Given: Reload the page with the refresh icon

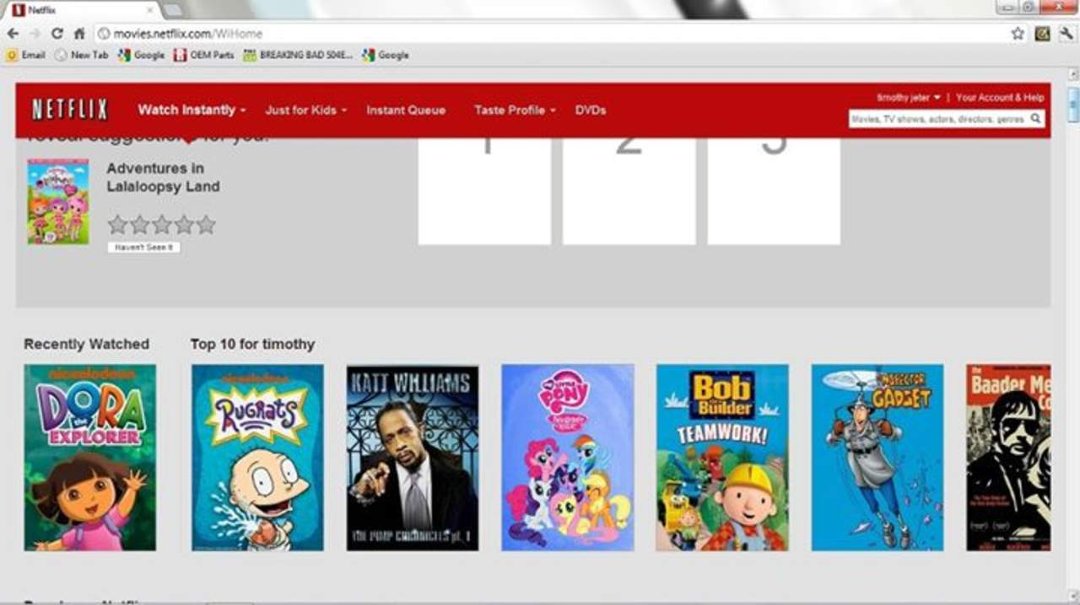Looking at the screenshot, I should [x=57, y=33].
